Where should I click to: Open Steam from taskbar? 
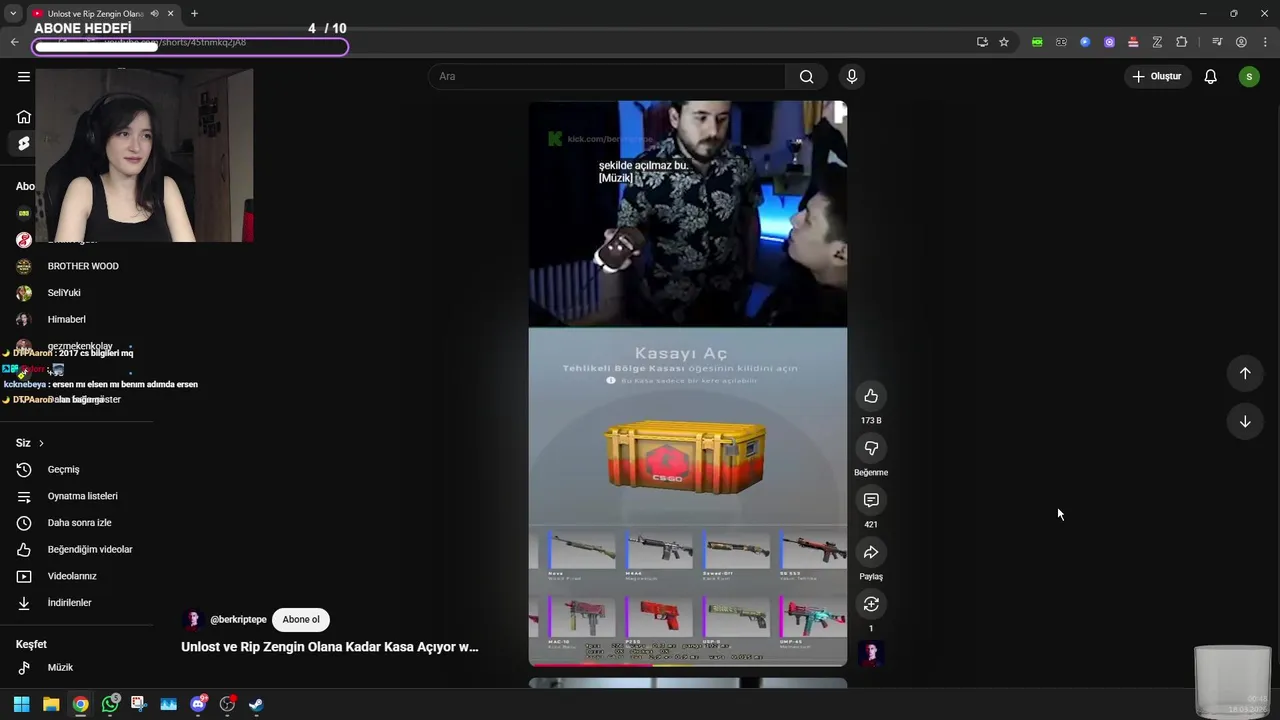pyautogui.click(x=256, y=704)
